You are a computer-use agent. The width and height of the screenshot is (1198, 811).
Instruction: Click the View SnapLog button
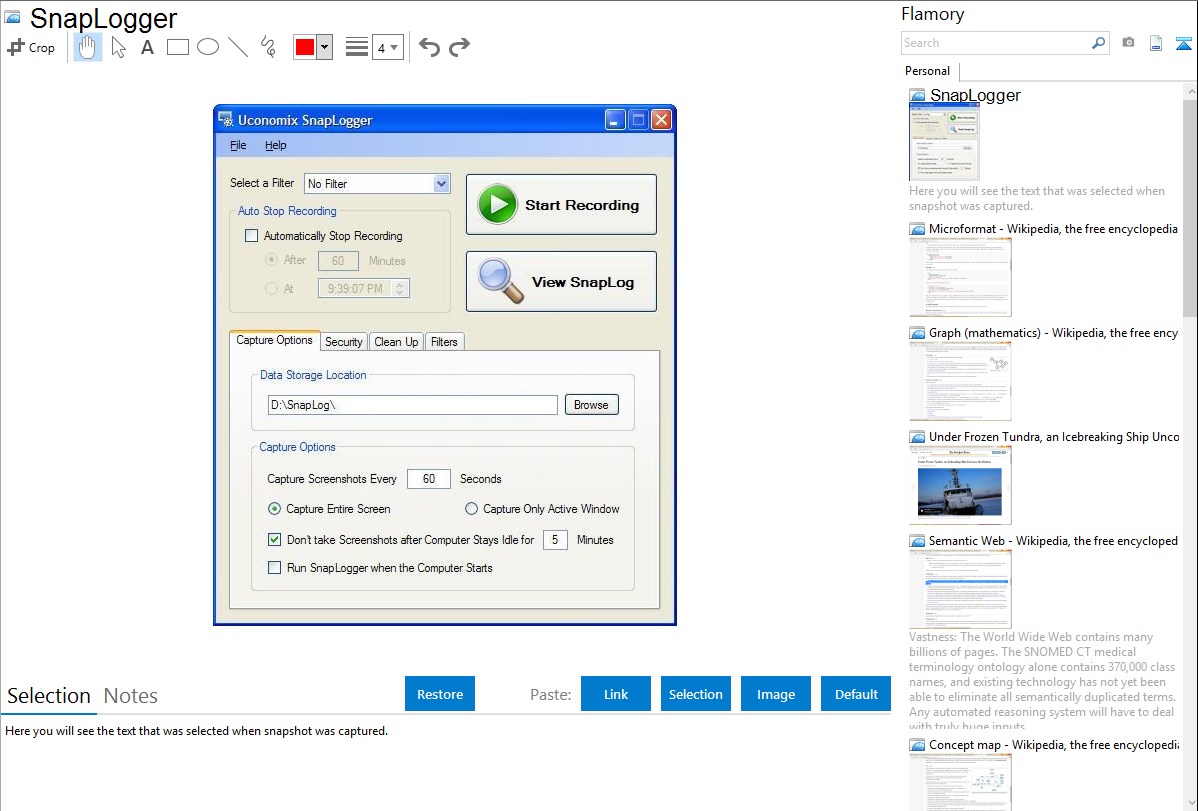pos(562,281)
